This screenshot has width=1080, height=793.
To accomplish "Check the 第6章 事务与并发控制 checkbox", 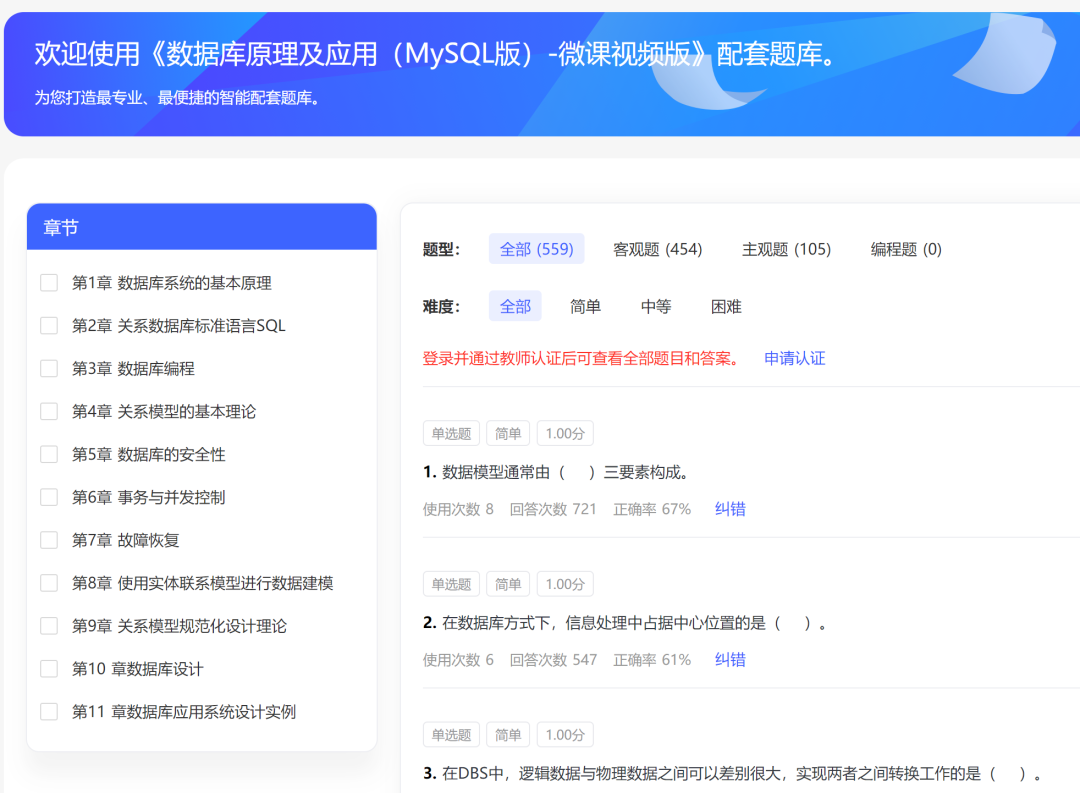I will click(49, 497).
